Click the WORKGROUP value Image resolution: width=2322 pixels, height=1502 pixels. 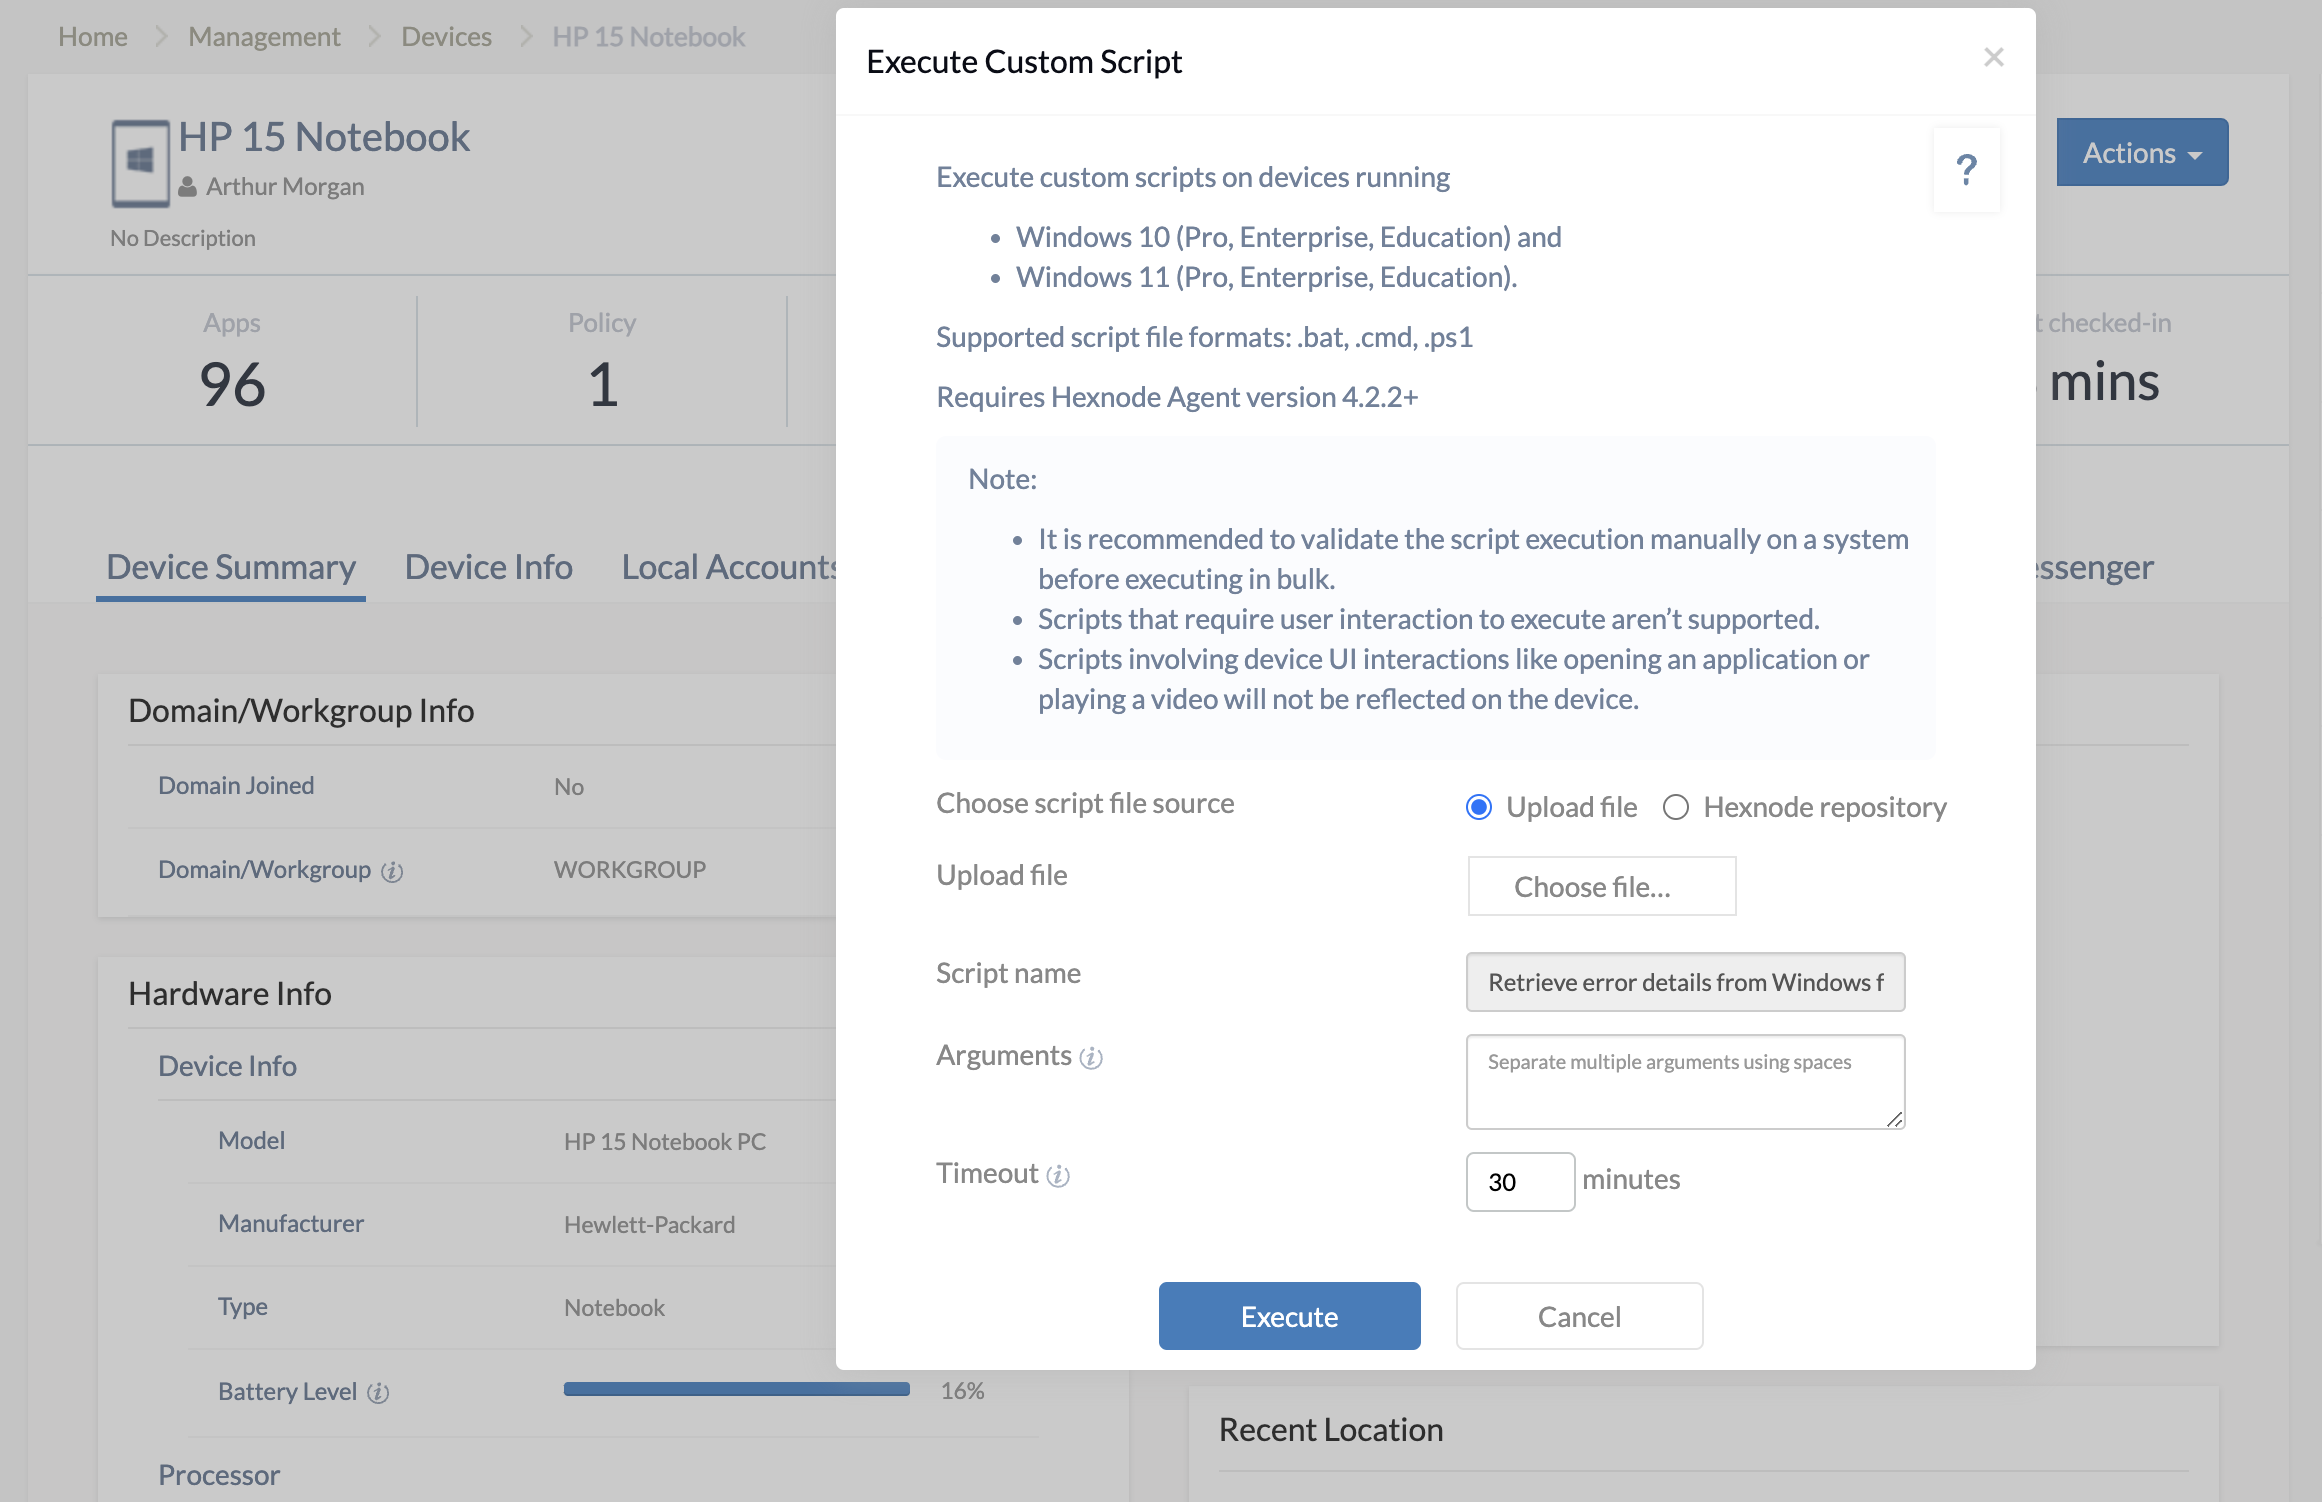[x=630, y=870]
